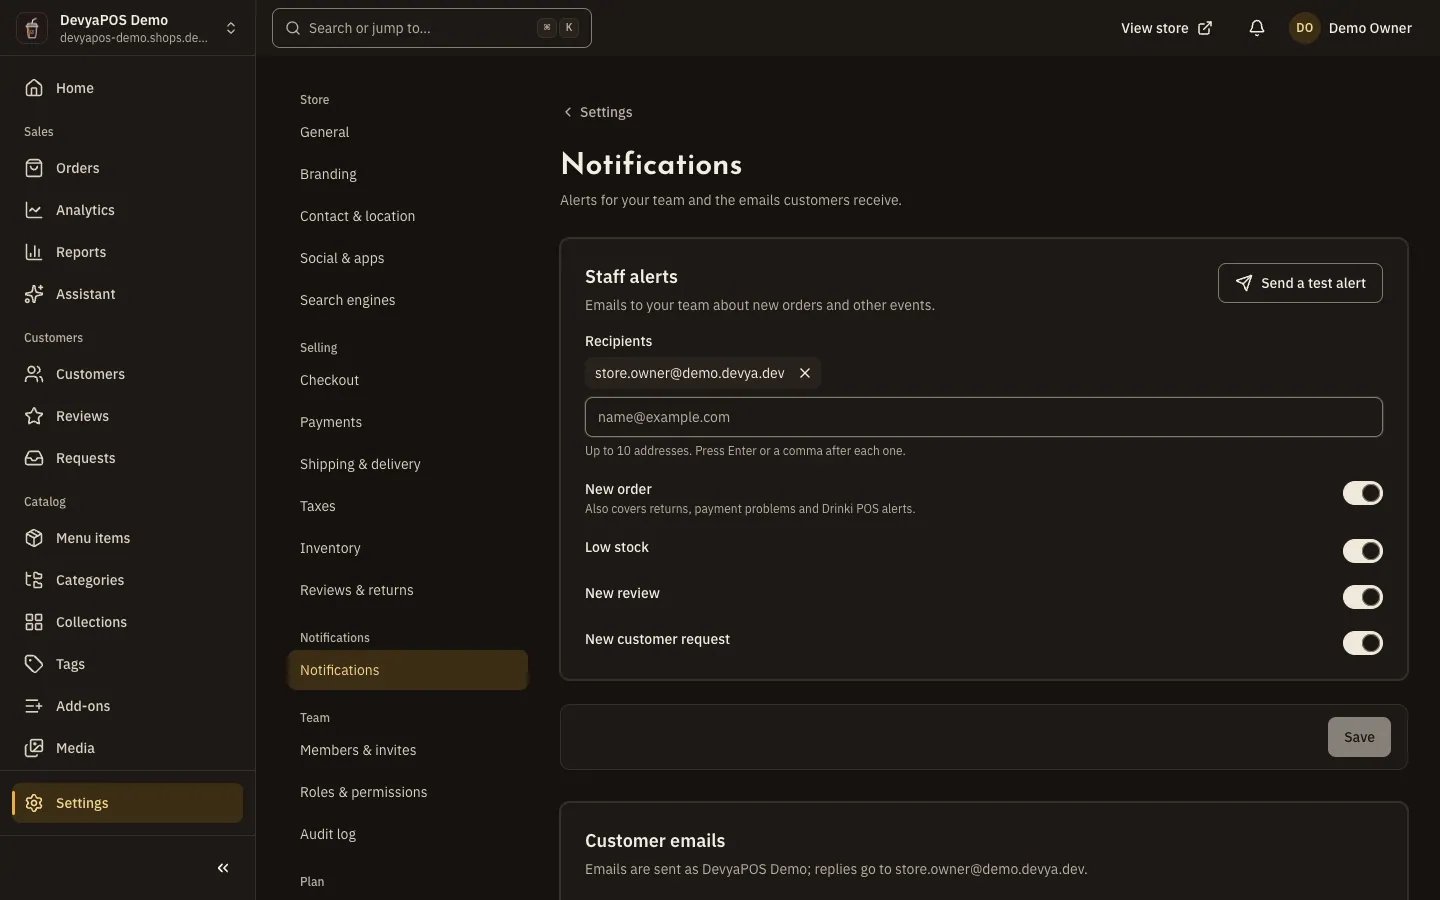Click Send a test alert button

point(1300,283)
